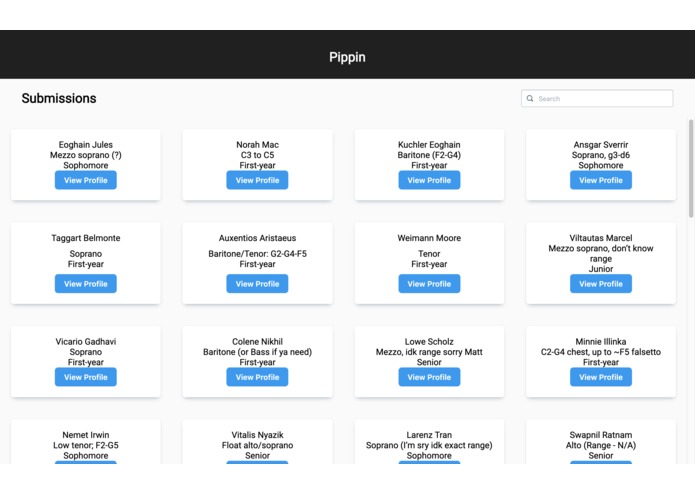Select the name Weimann Moore
Screen dimensions: 695x494
429,238
